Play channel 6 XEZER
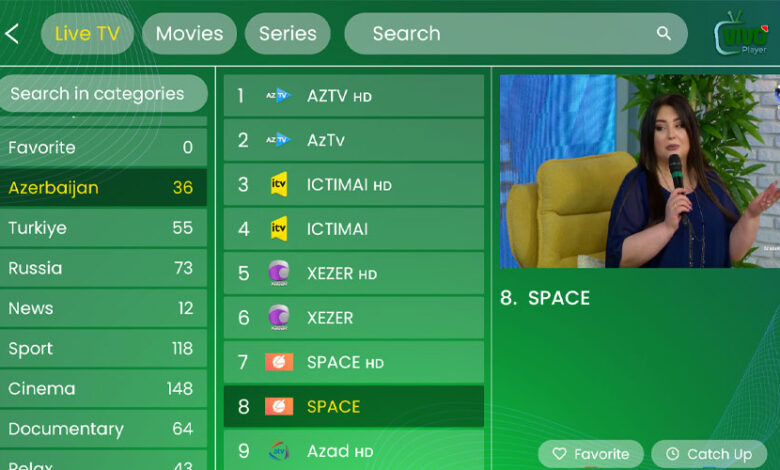Viewport: 780px width, 470px height. coord(354,317)
